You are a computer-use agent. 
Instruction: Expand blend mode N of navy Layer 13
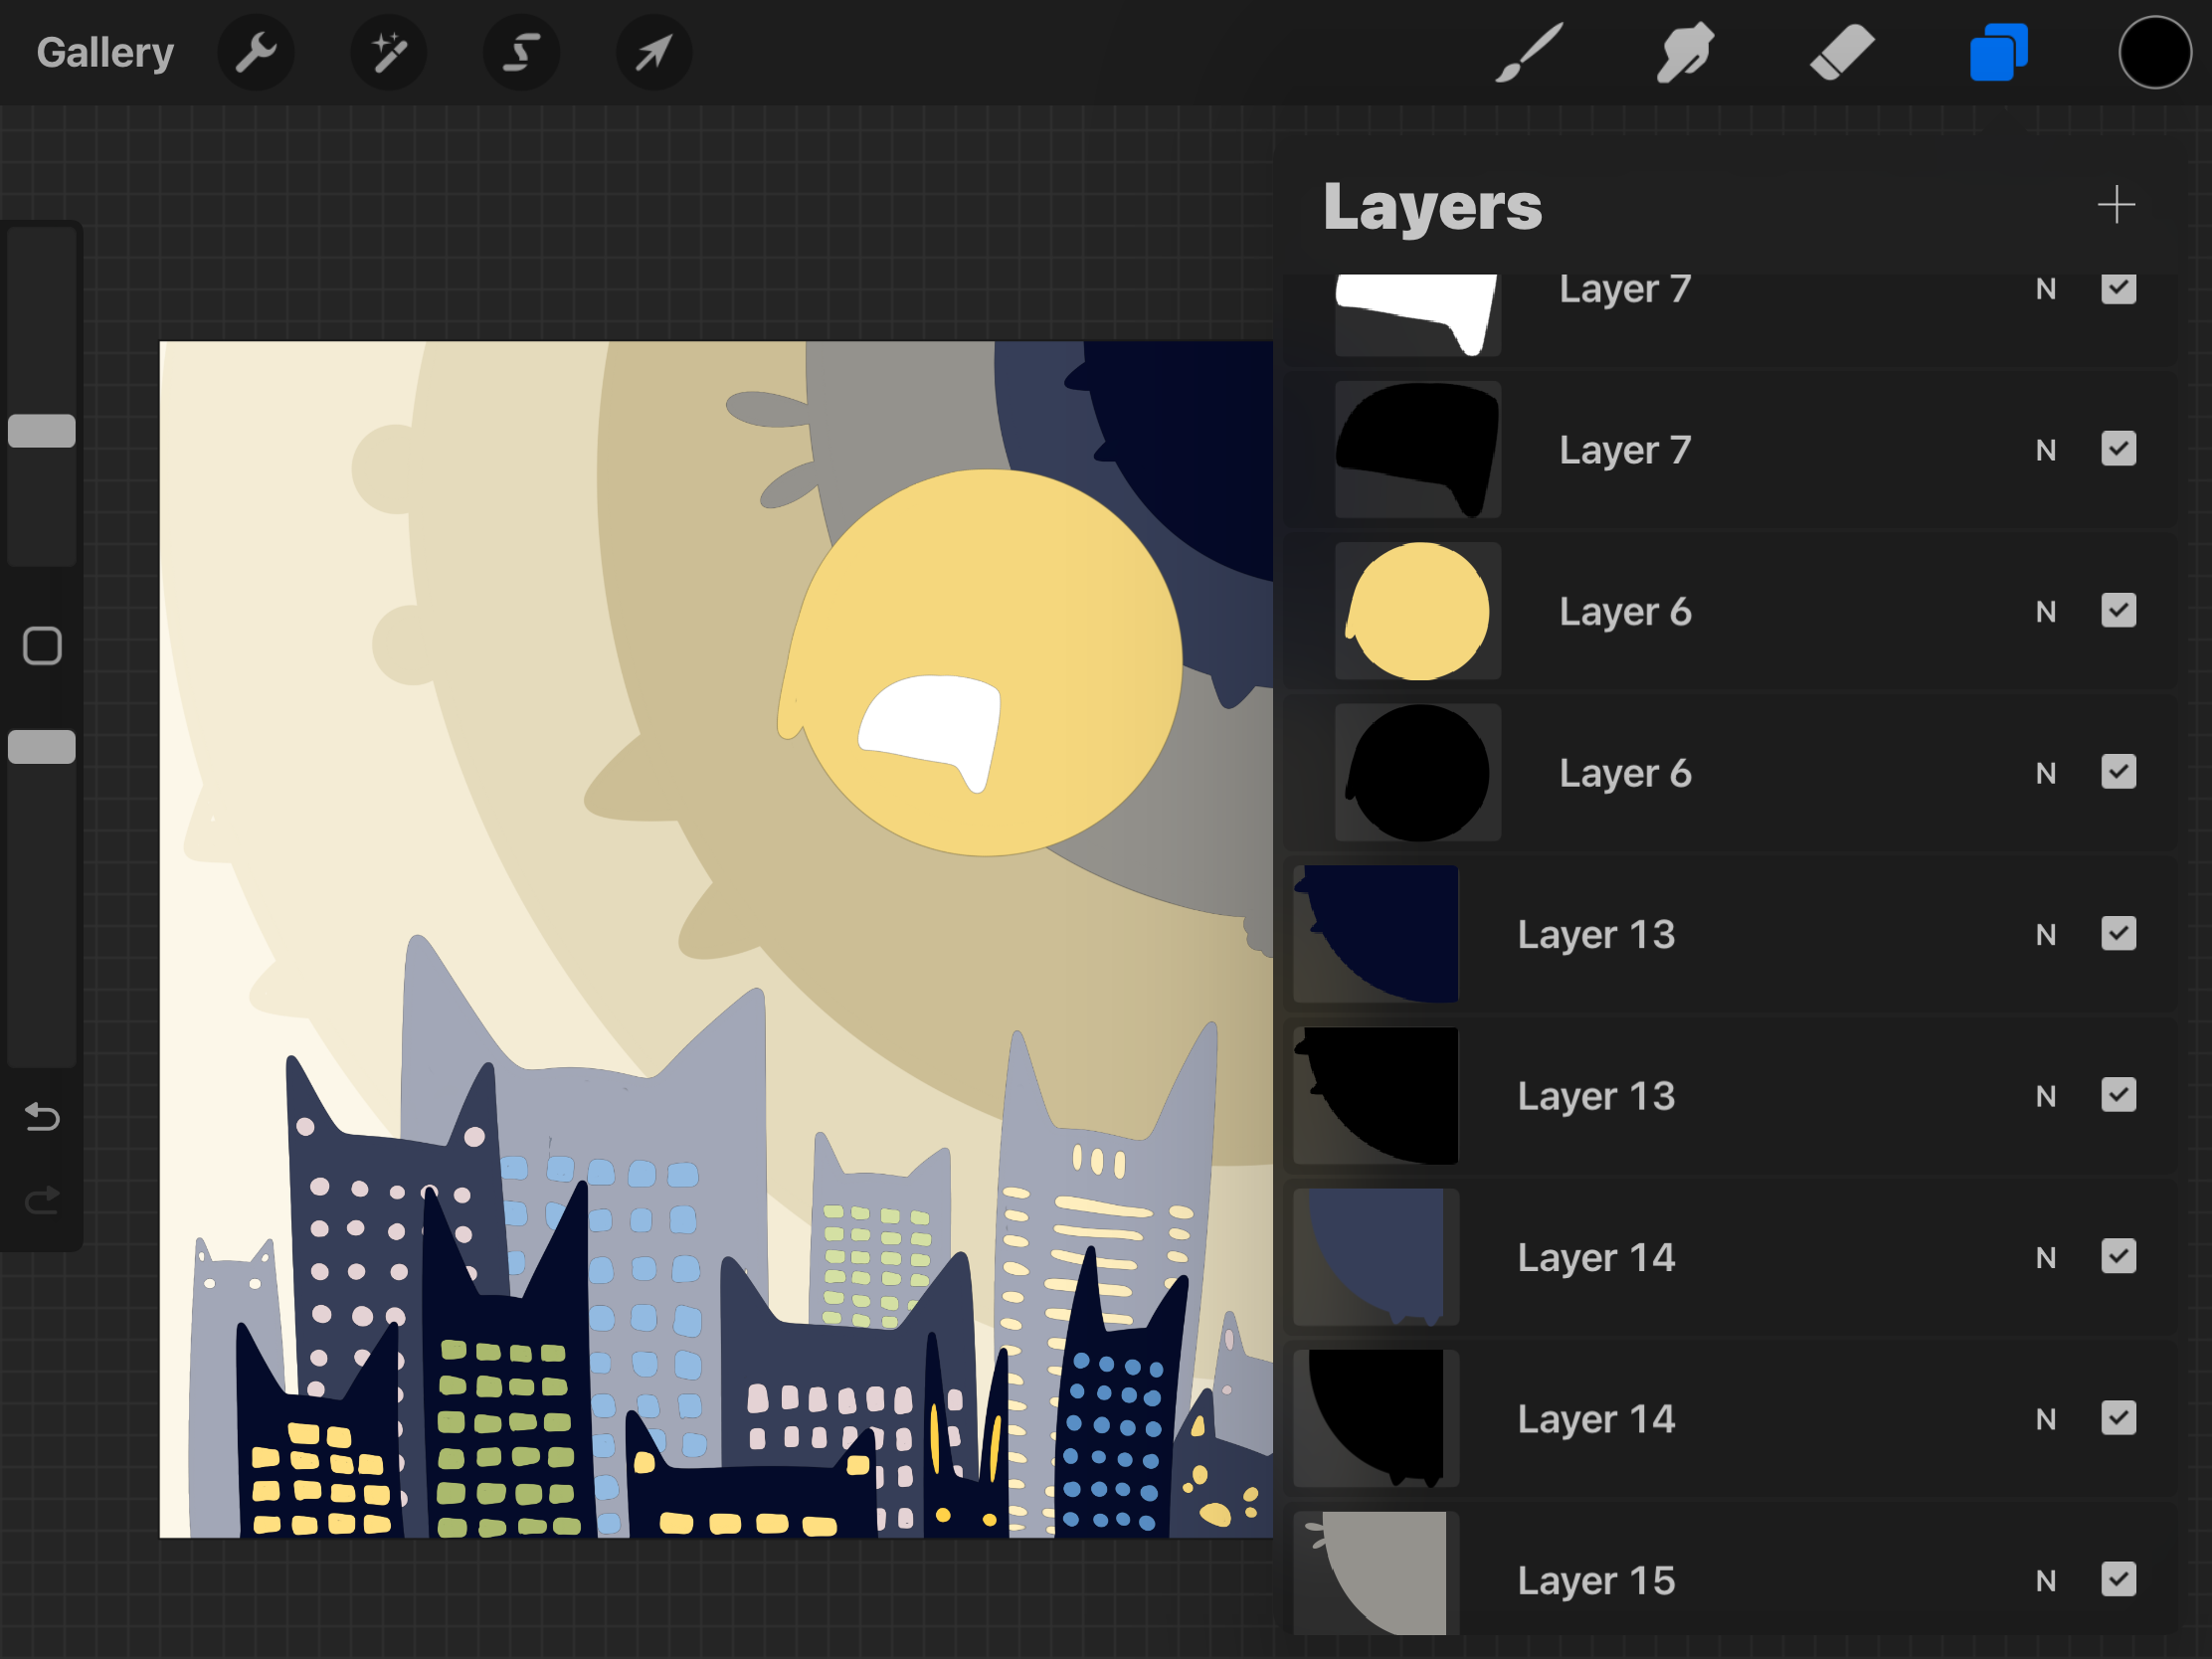click(2046, 935)
